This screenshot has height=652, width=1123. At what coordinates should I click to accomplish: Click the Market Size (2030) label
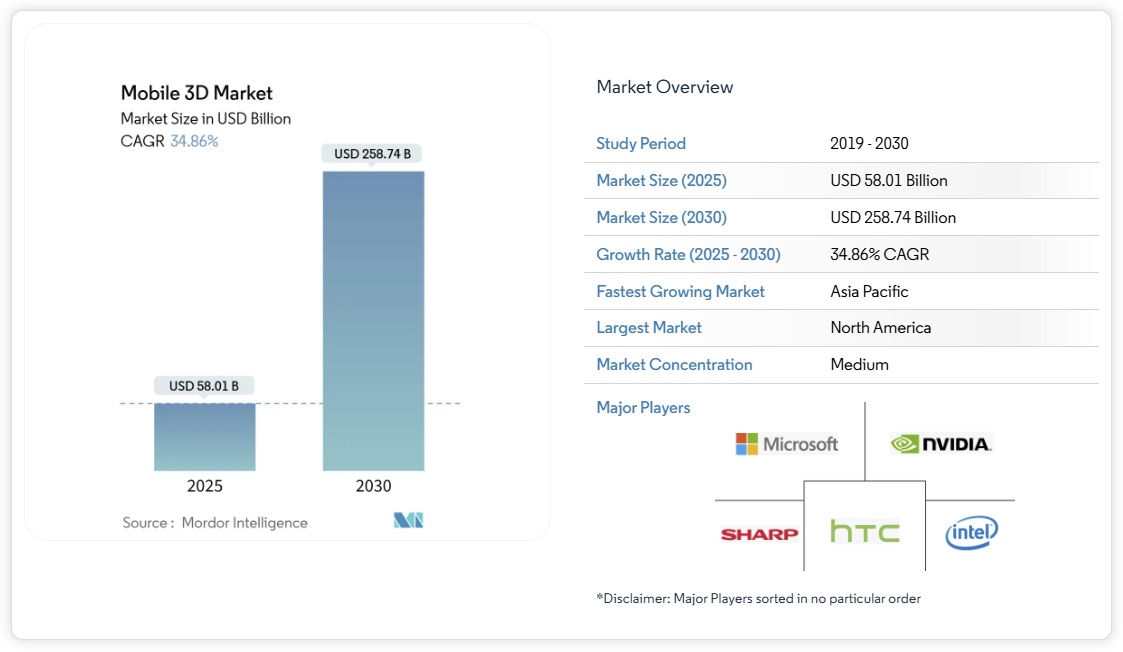tap(661, 217)
